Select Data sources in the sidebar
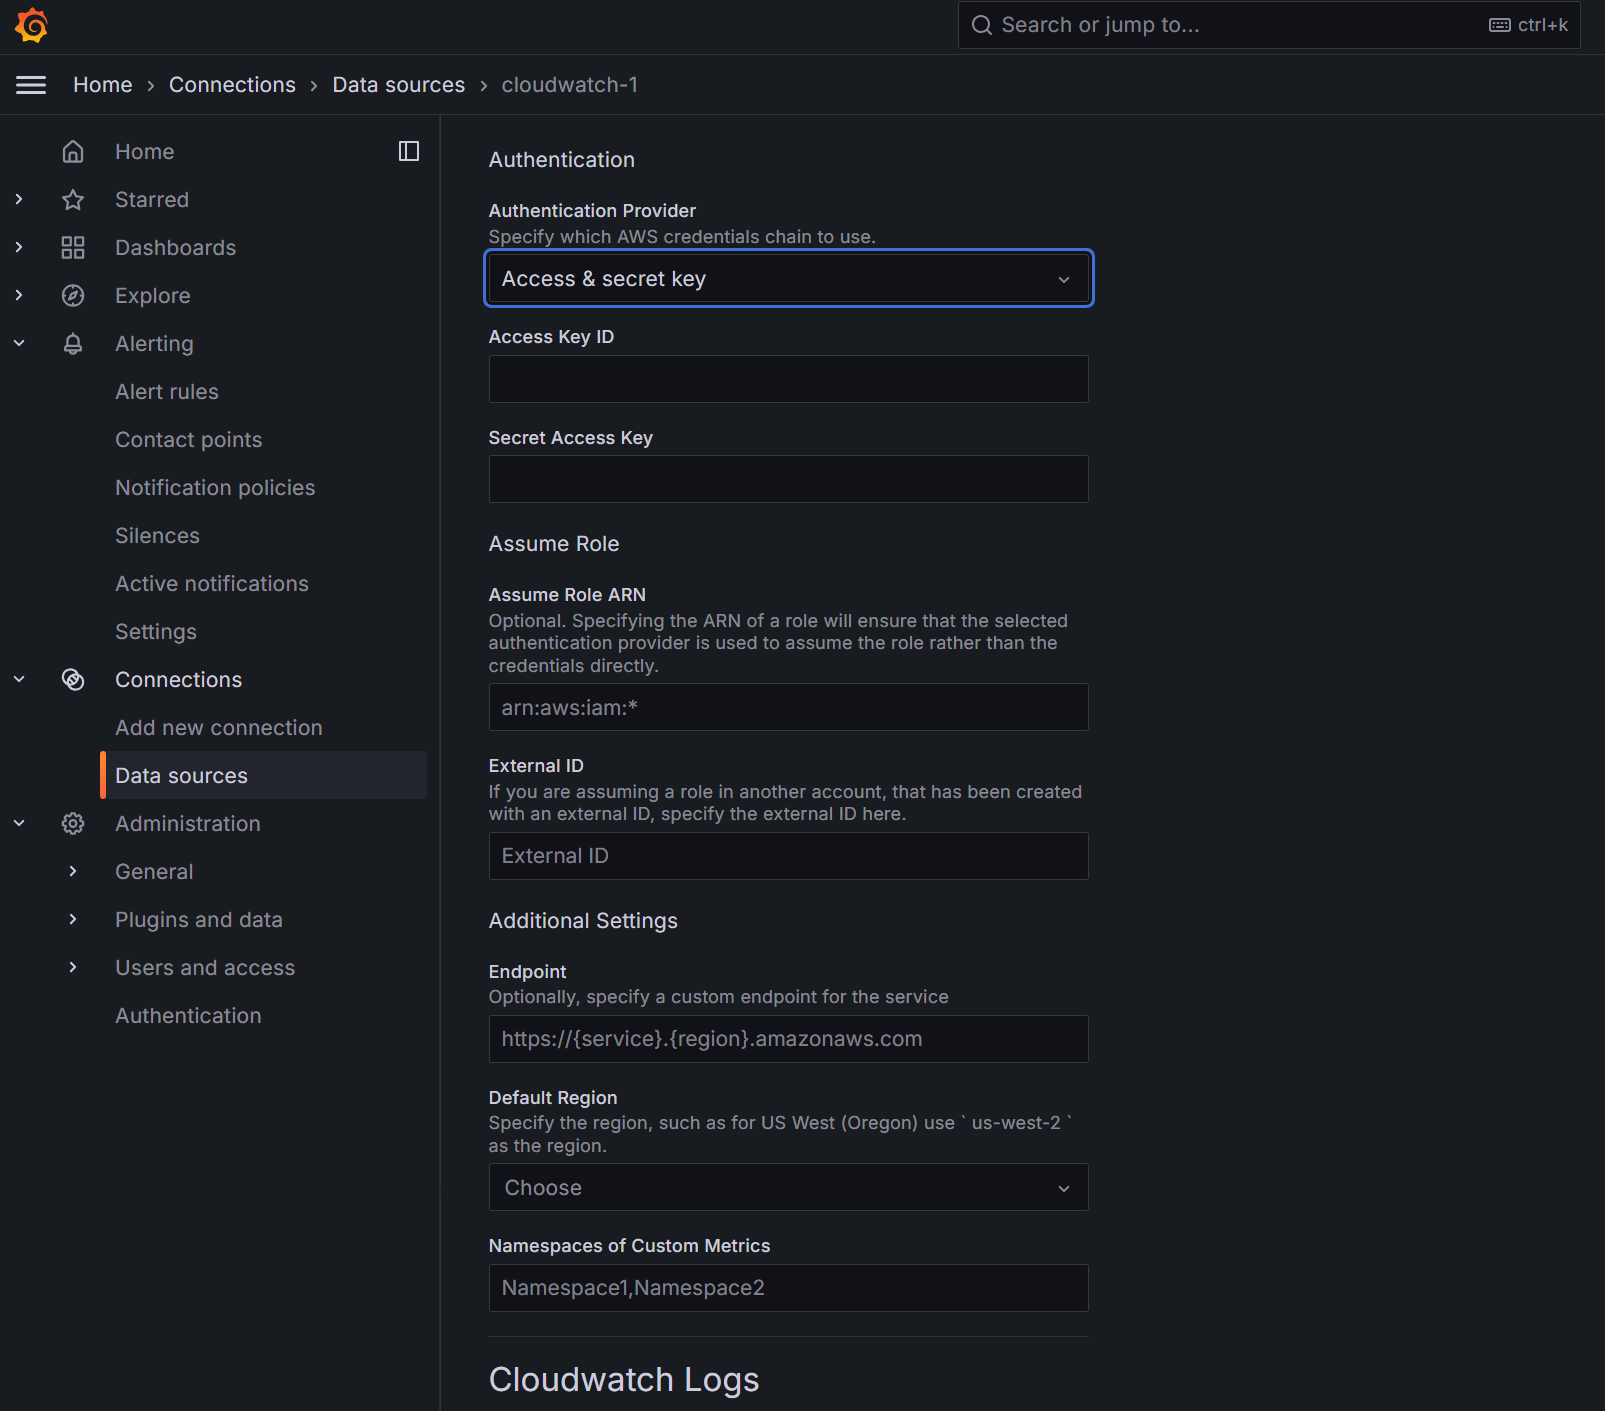 pyautogui.click(x=264, y=775)
